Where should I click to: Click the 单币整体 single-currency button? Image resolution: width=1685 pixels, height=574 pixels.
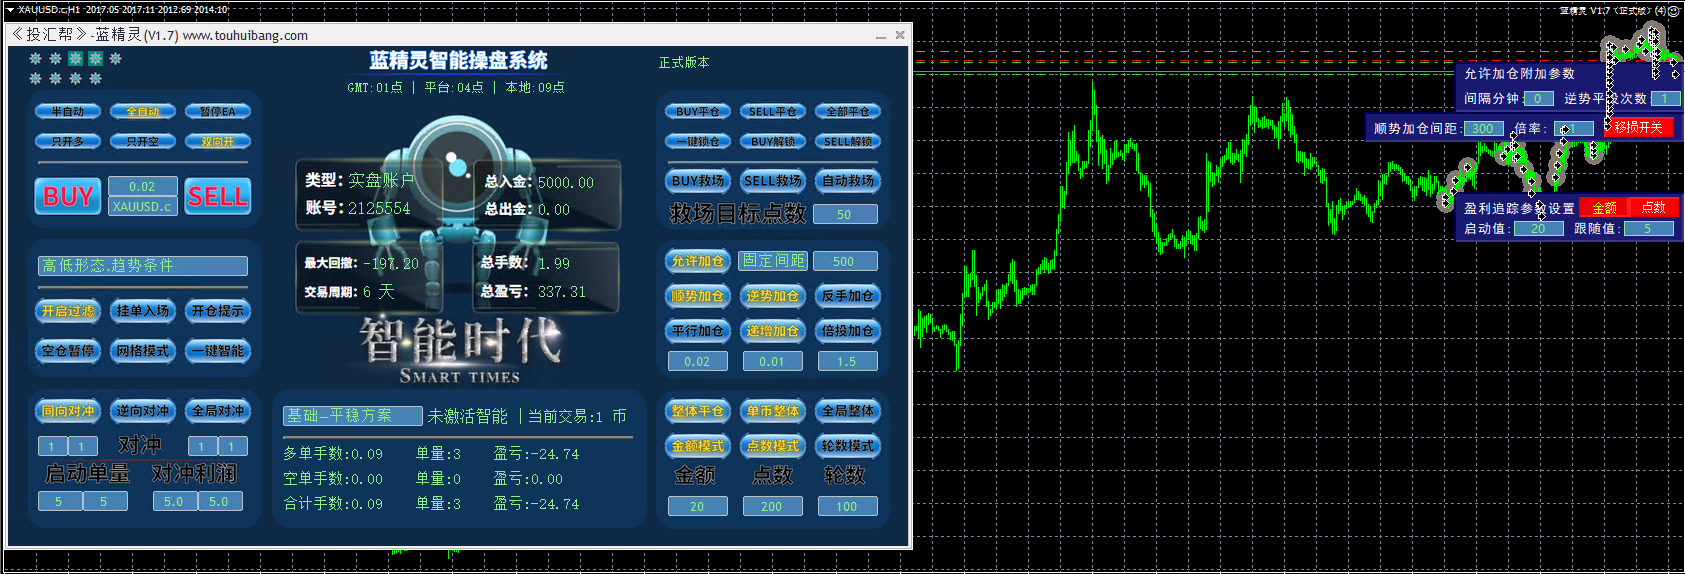[773, 411]
